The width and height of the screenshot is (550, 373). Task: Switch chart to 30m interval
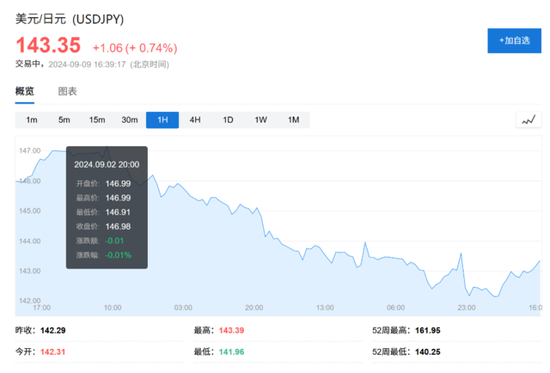[x=130, y=120]
